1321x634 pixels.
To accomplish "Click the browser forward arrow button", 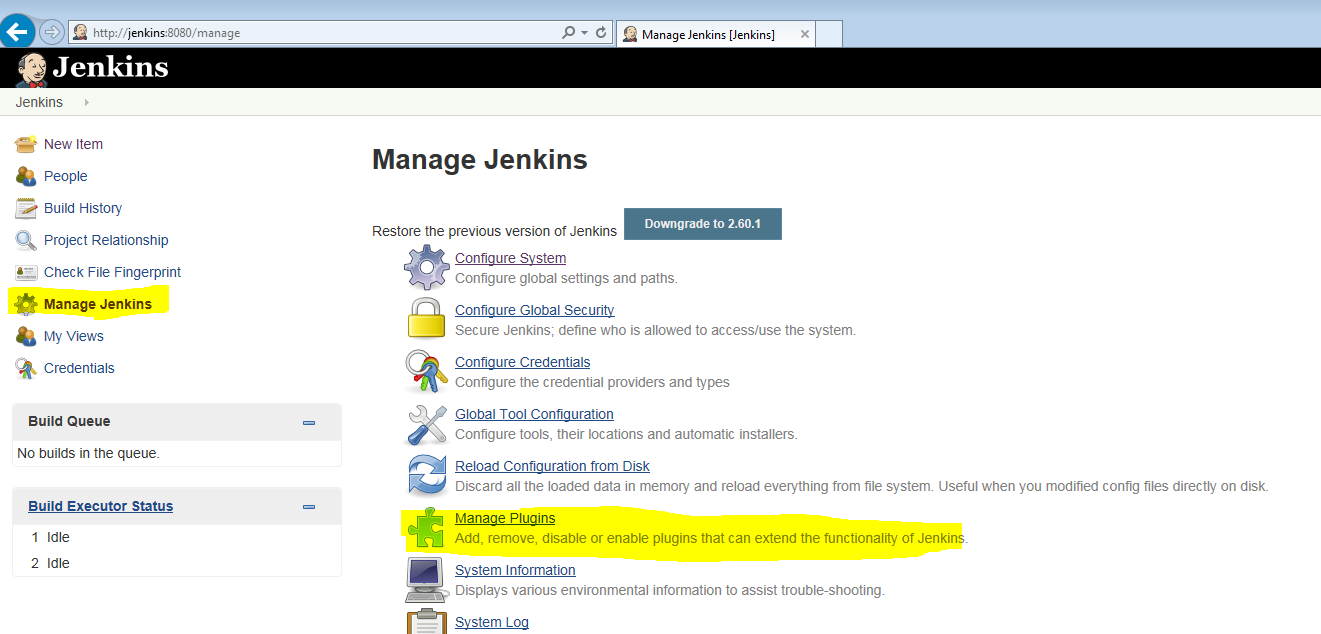I will [x=51, y=32].
